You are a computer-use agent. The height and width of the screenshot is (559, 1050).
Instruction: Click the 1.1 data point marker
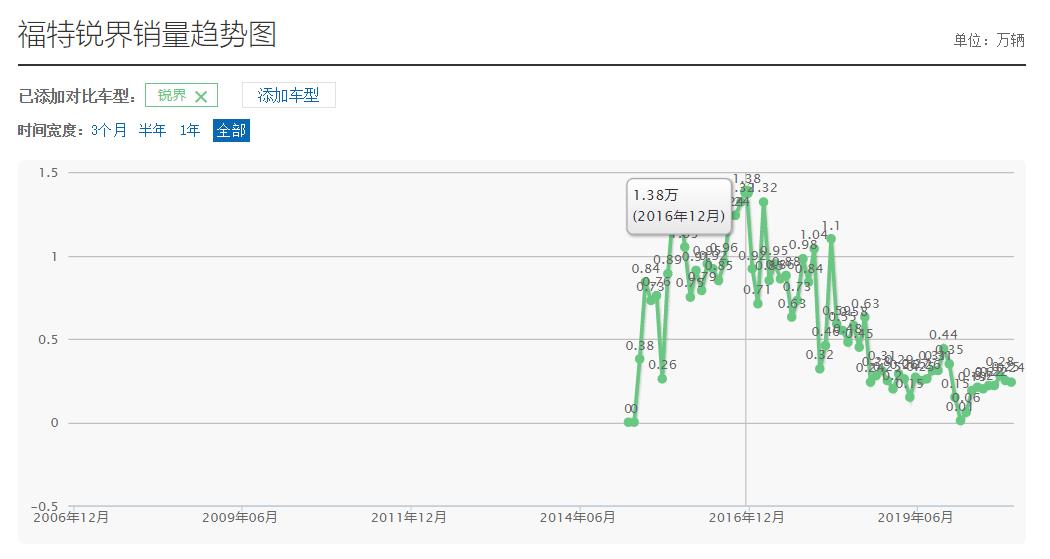click(x=831, y=238)
